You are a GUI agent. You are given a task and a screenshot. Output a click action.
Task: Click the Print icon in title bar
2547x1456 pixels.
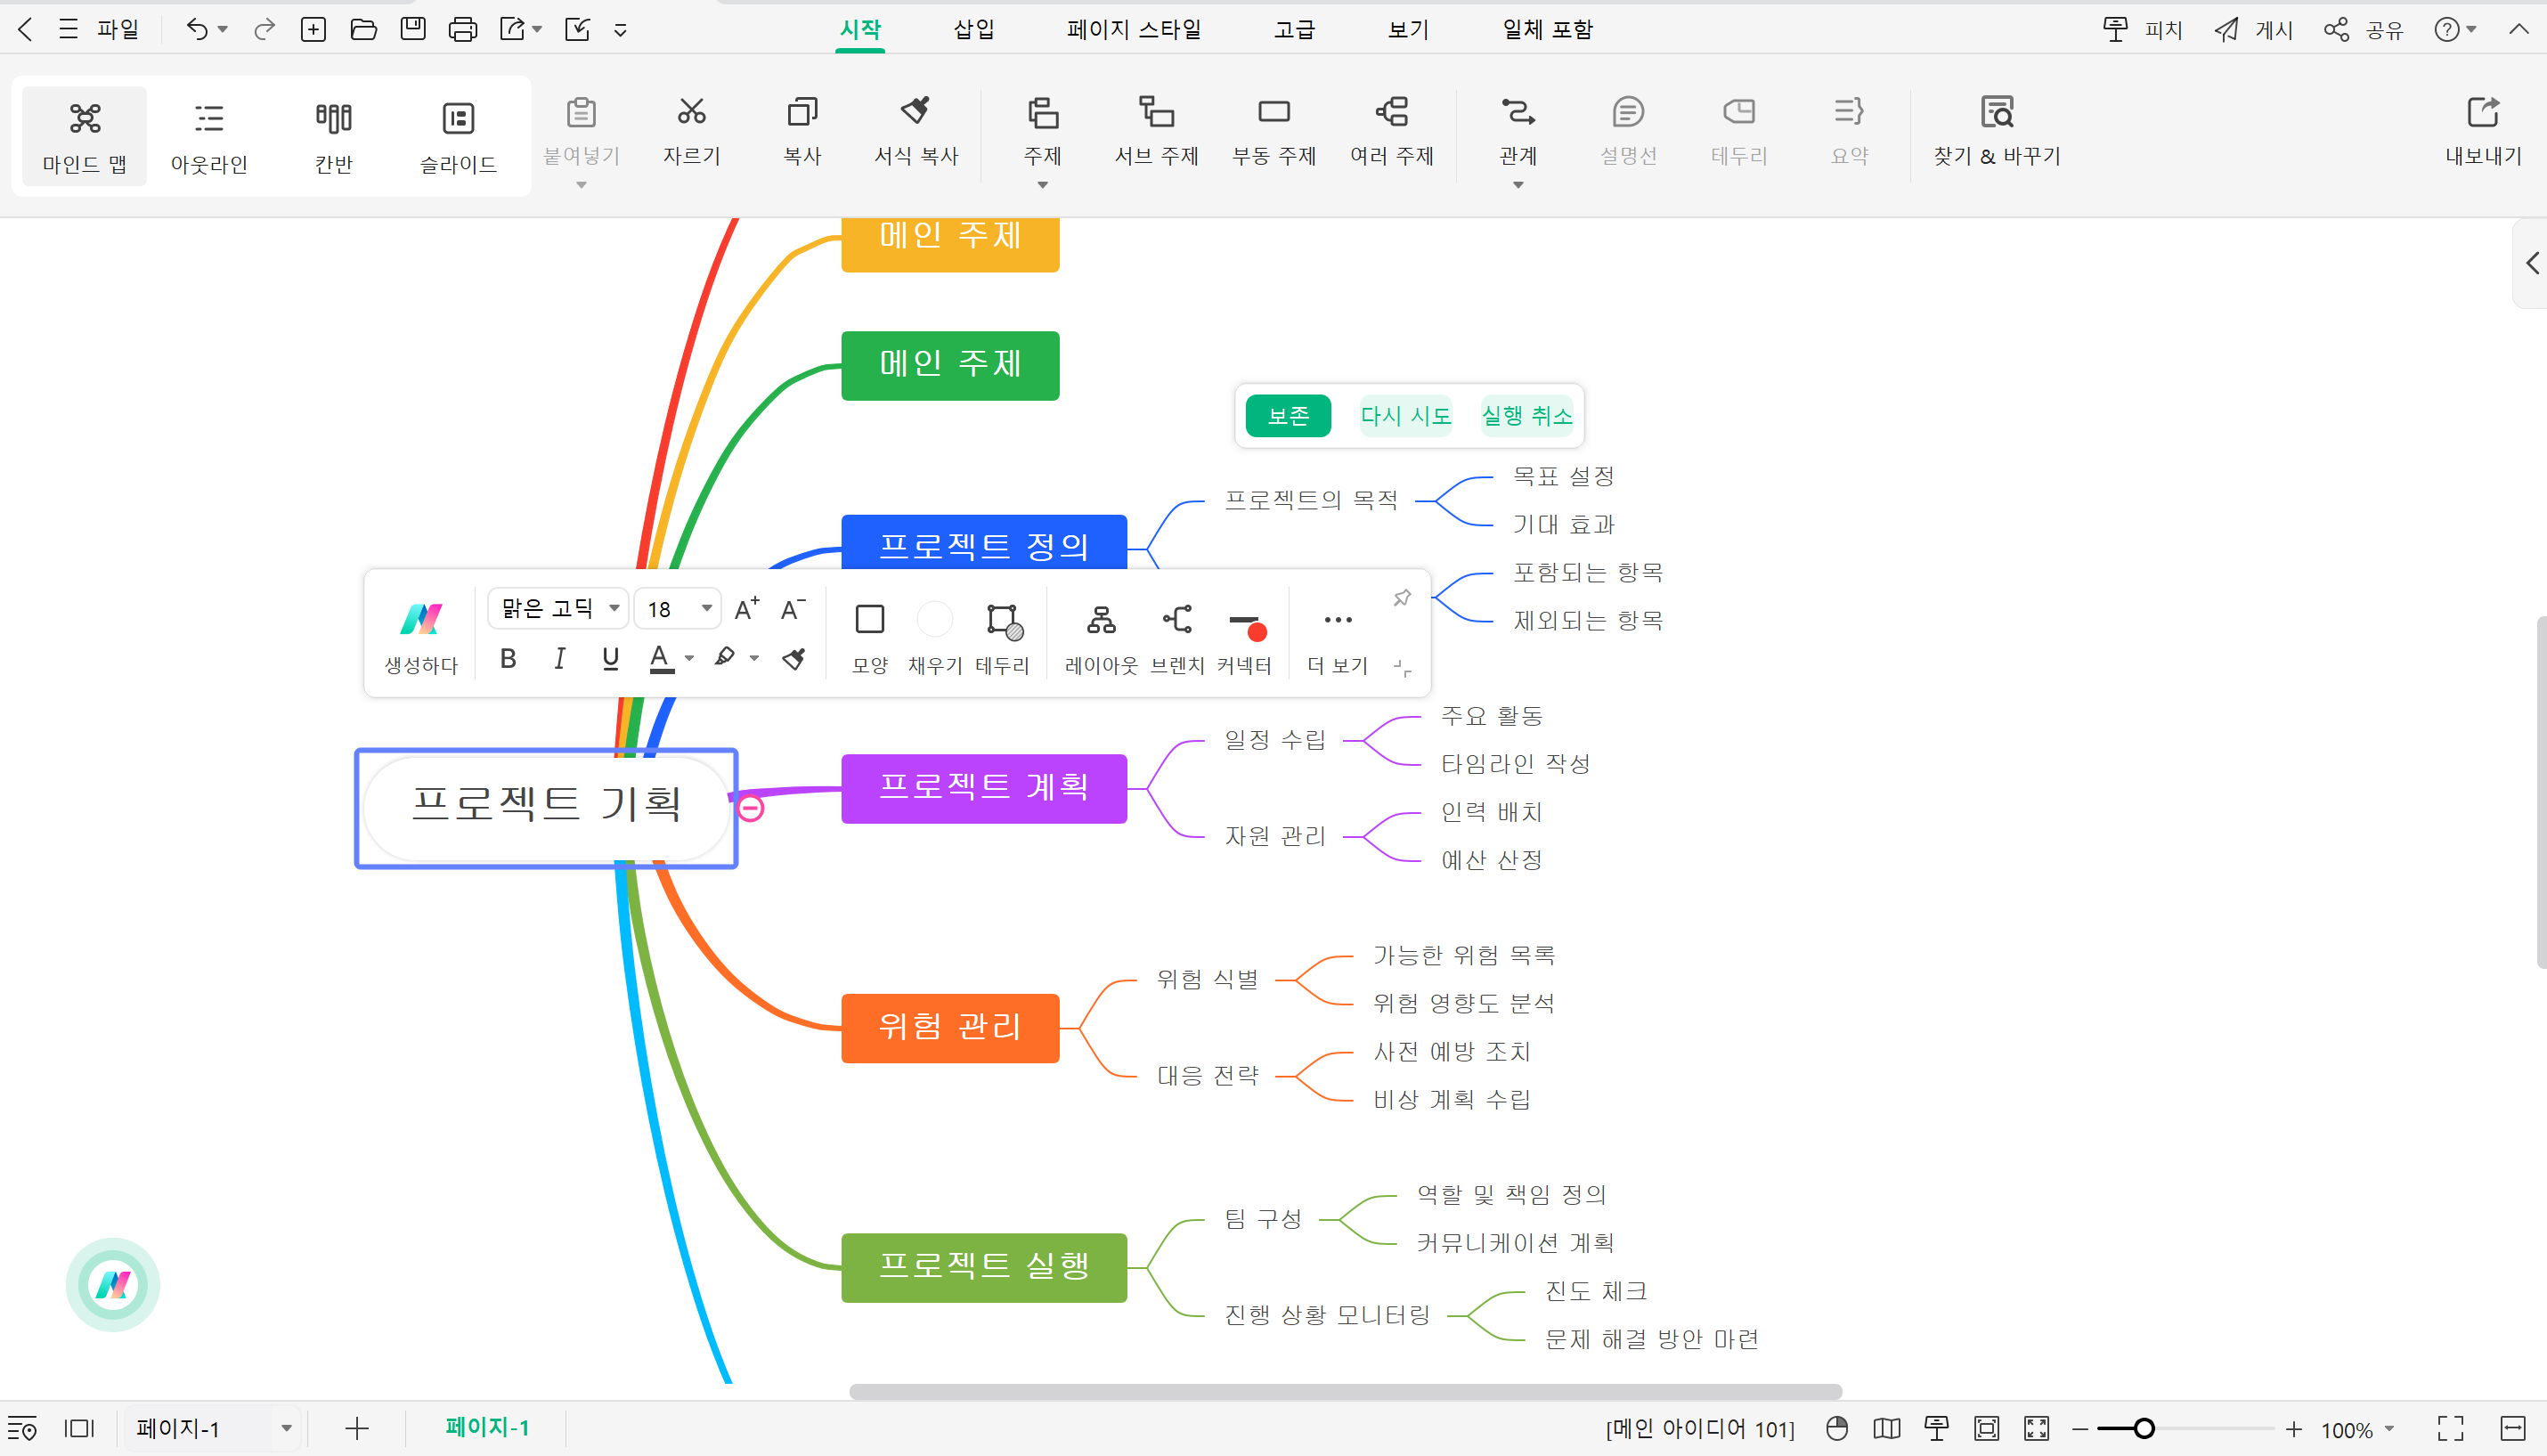(x=462, y=29)
